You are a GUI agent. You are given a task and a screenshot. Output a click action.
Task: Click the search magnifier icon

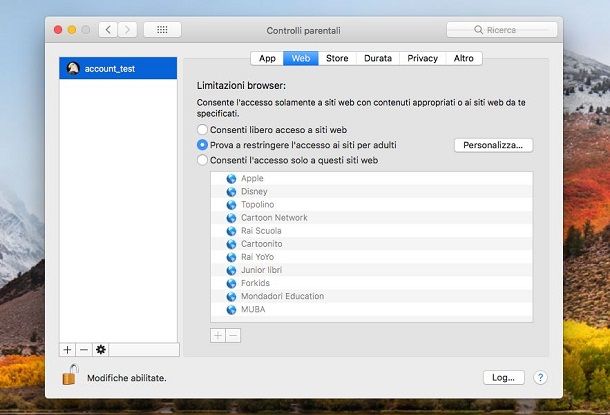click(479, 30)
